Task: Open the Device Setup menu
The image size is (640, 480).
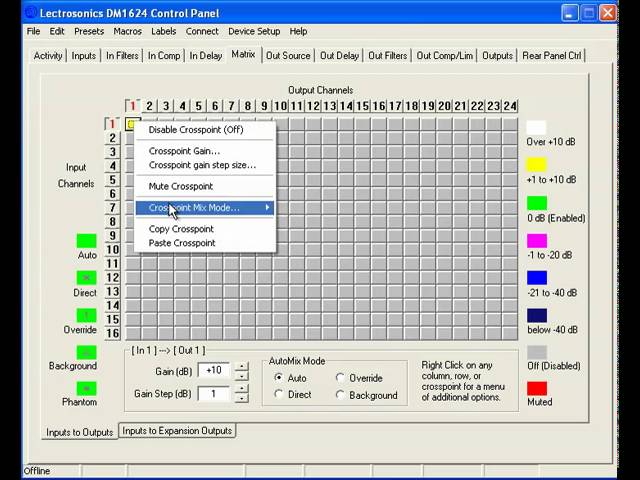Action: (254, 31)
